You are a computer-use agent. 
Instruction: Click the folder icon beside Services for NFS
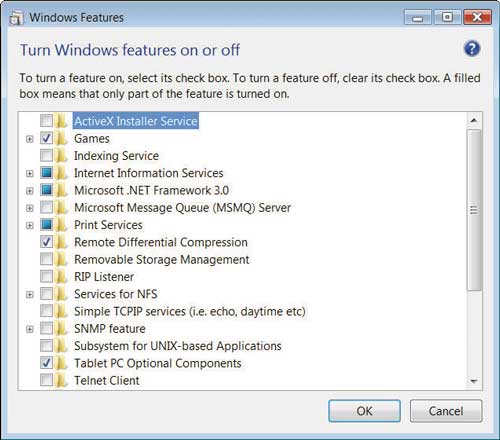(x=61, y=294)
